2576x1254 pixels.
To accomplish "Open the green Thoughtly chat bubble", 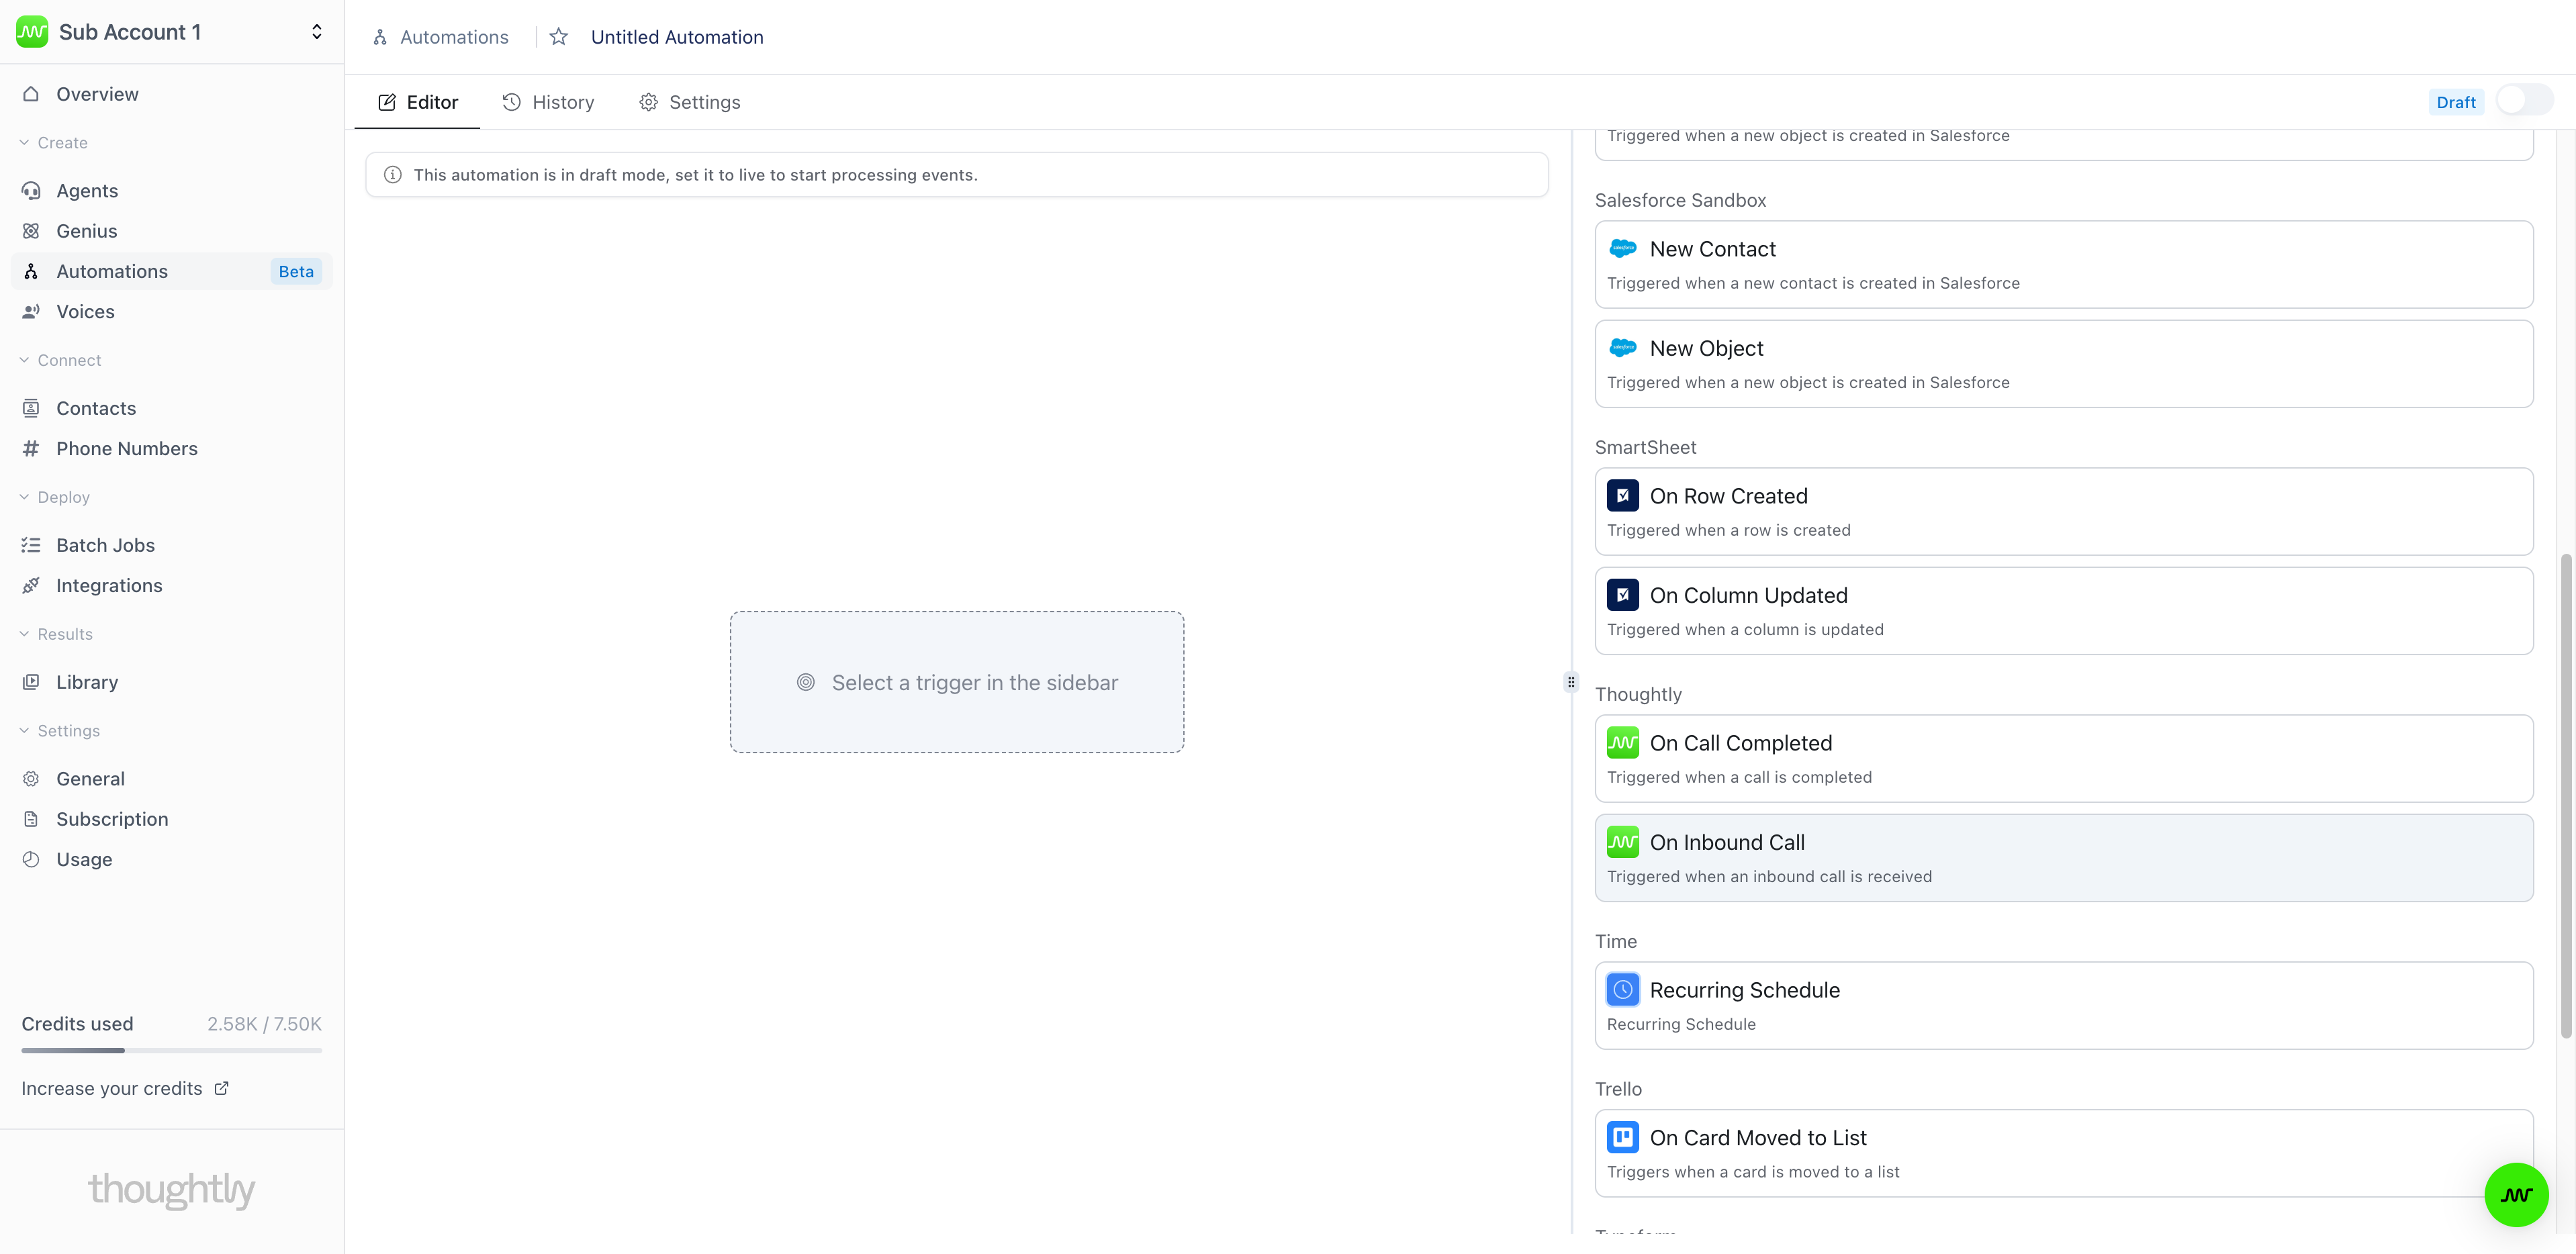I will [x=2516, y=1195].
